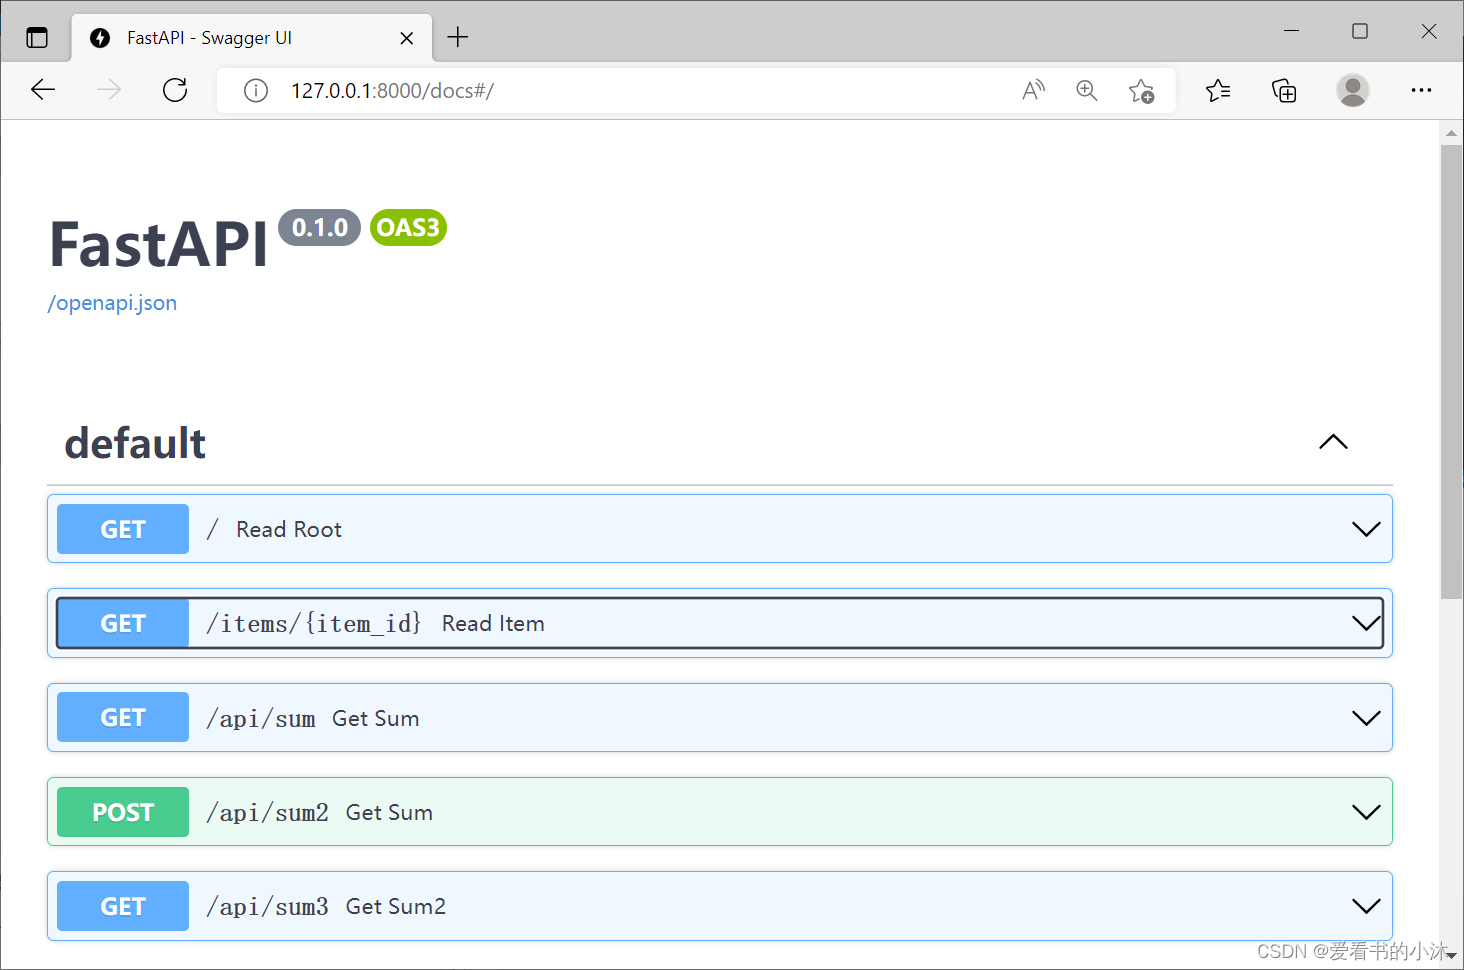Minimize the browser window
1464x970 pixels.
(x=1291, y=31)
